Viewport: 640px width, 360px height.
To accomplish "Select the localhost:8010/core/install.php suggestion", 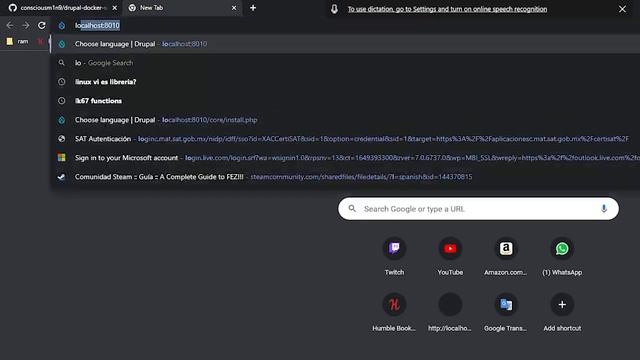I will click(x=345, y=120).
